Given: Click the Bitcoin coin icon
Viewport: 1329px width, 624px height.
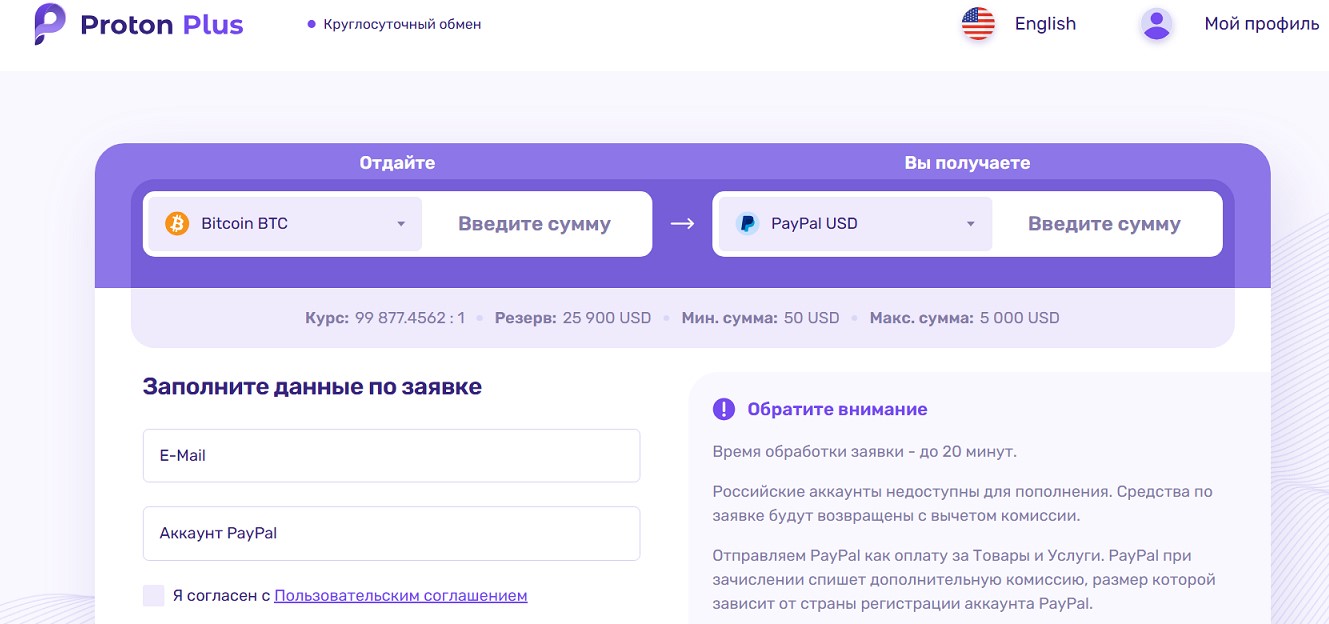Looking at the screenshot, I should pos(177,223).
